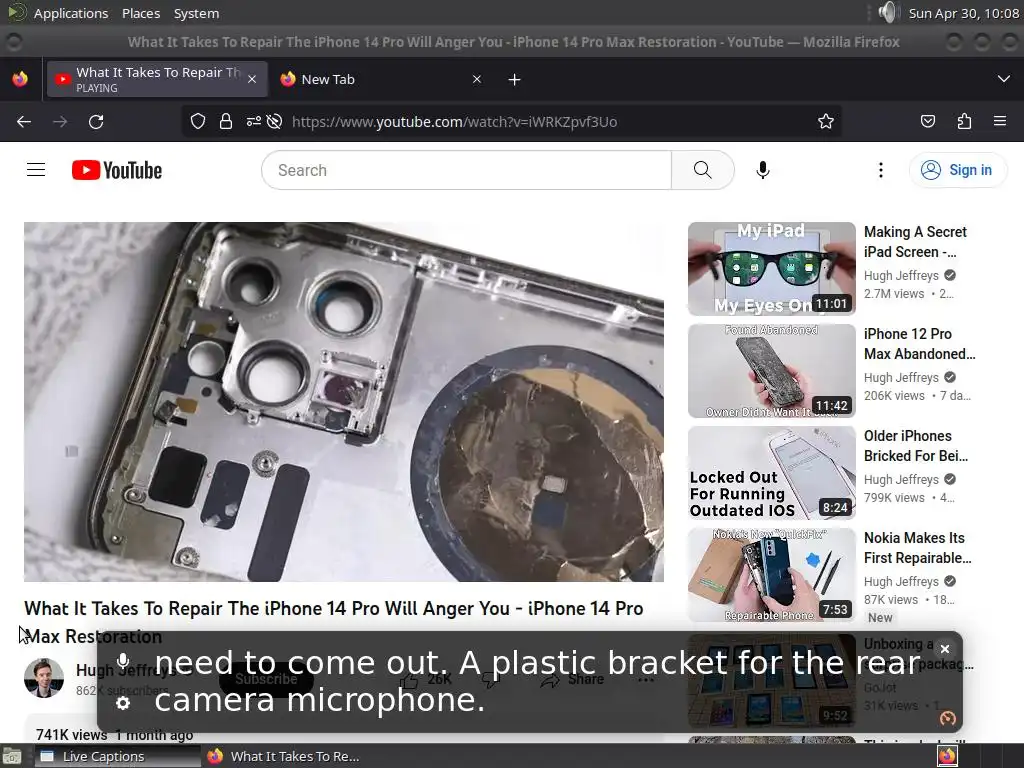Viewport: 1024px width, 768px height.
Task: Open the Making A Secret iPad Screen title
Action: point(915,242)
